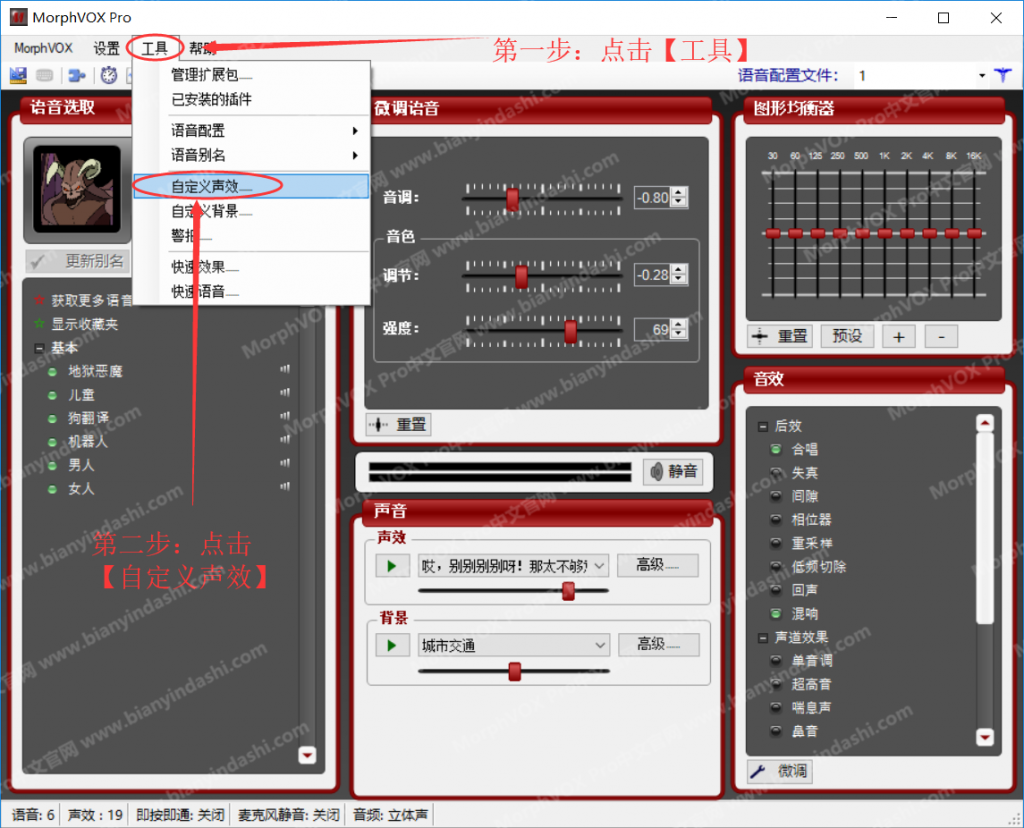1024x828 pixels.
Task: Click the demon voice avatar thumbnail
Action: (77, 189)
